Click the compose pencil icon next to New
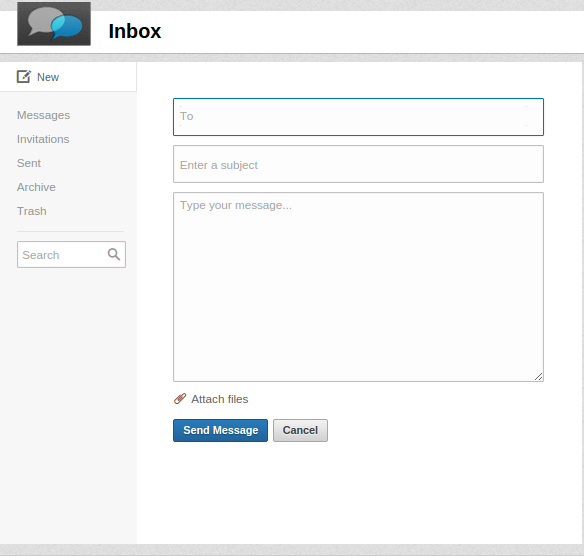Screen dimensions: 584x556 (x=24, y=77)
